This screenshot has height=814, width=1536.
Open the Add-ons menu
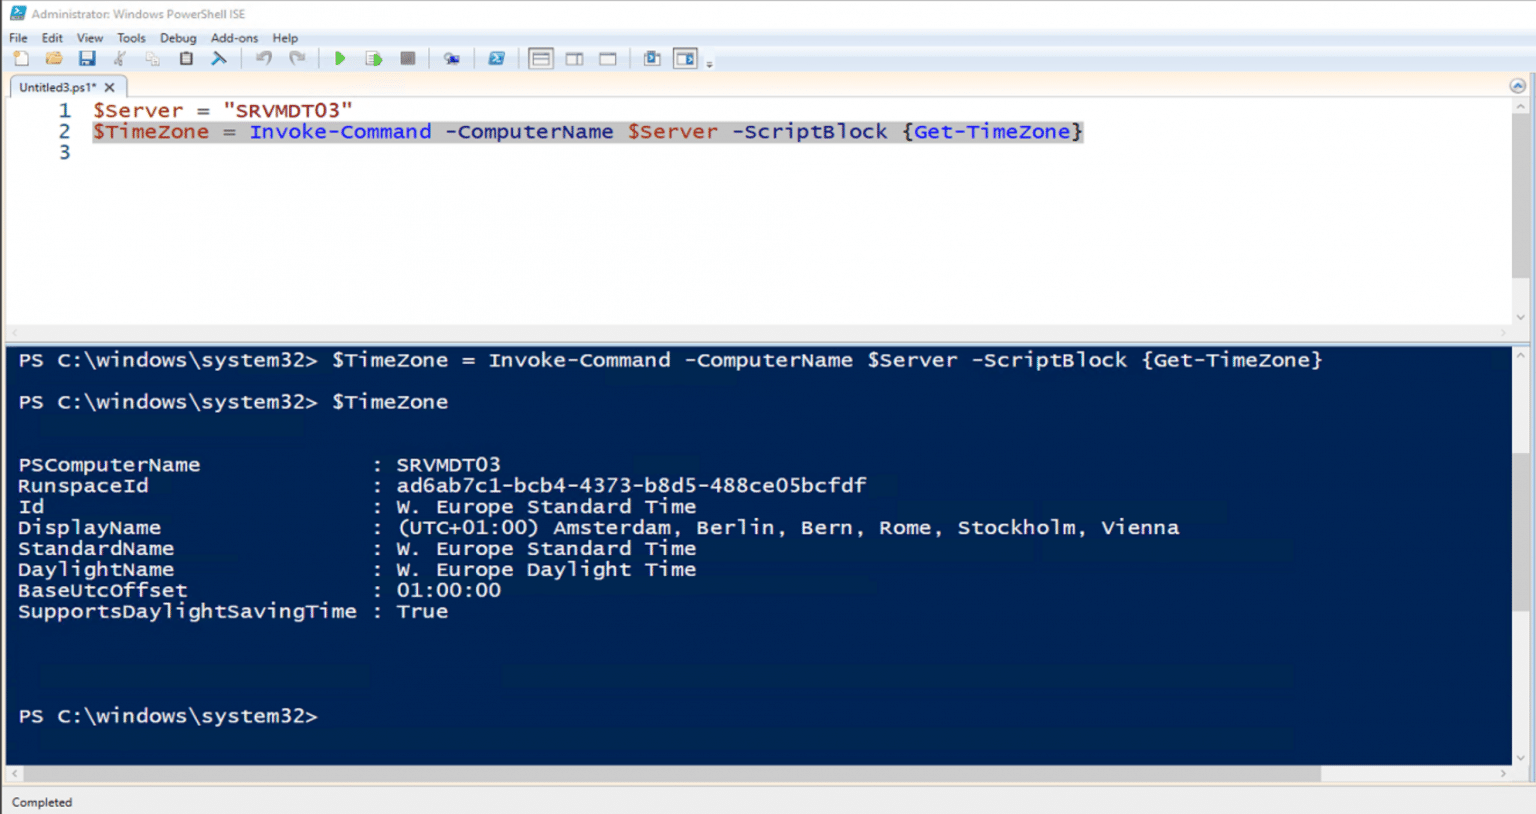tap(234, 38)
